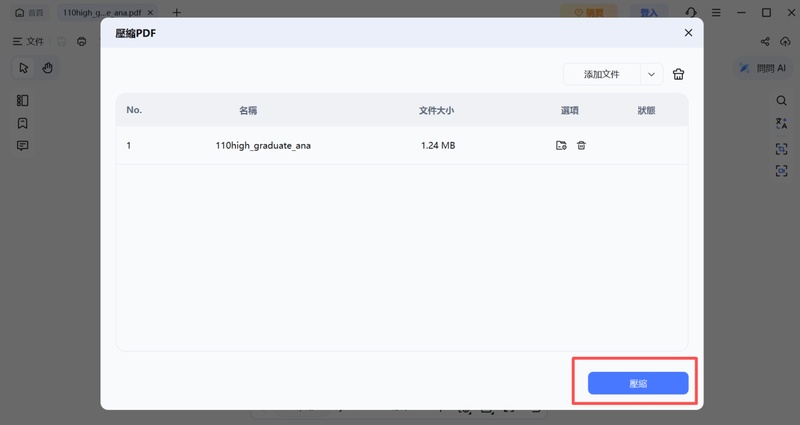
Task: Open the bookmarks panel in left sidebar
Action: point(22,123)
